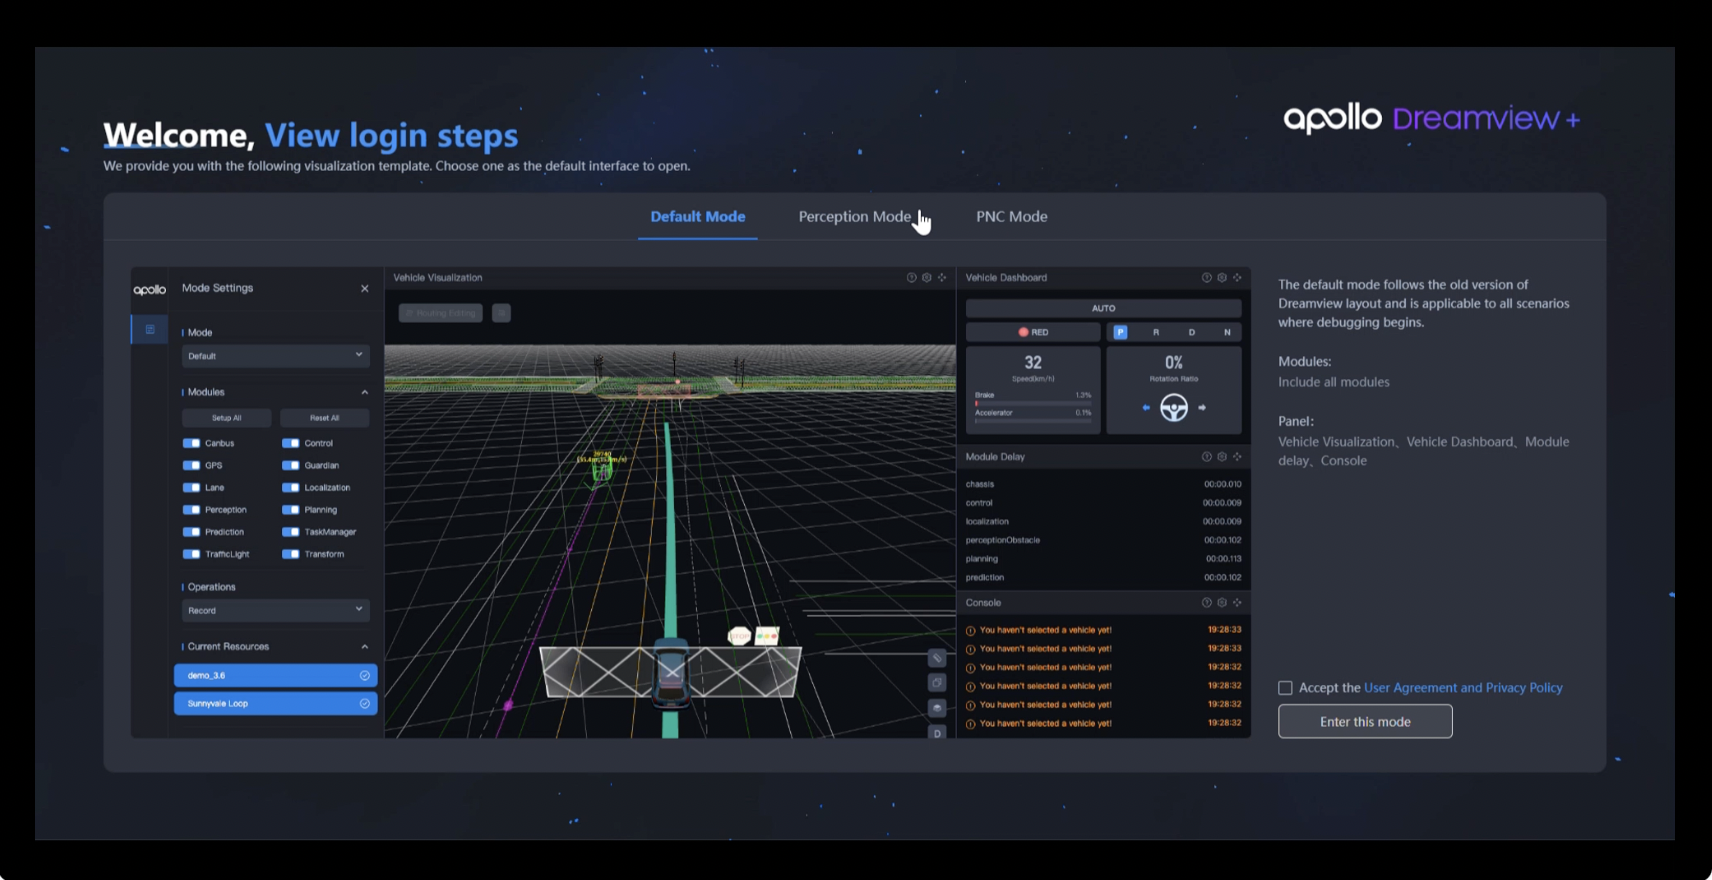Click the ruler tool icon in visualization

pyautogui.click(x=937, y=658)
